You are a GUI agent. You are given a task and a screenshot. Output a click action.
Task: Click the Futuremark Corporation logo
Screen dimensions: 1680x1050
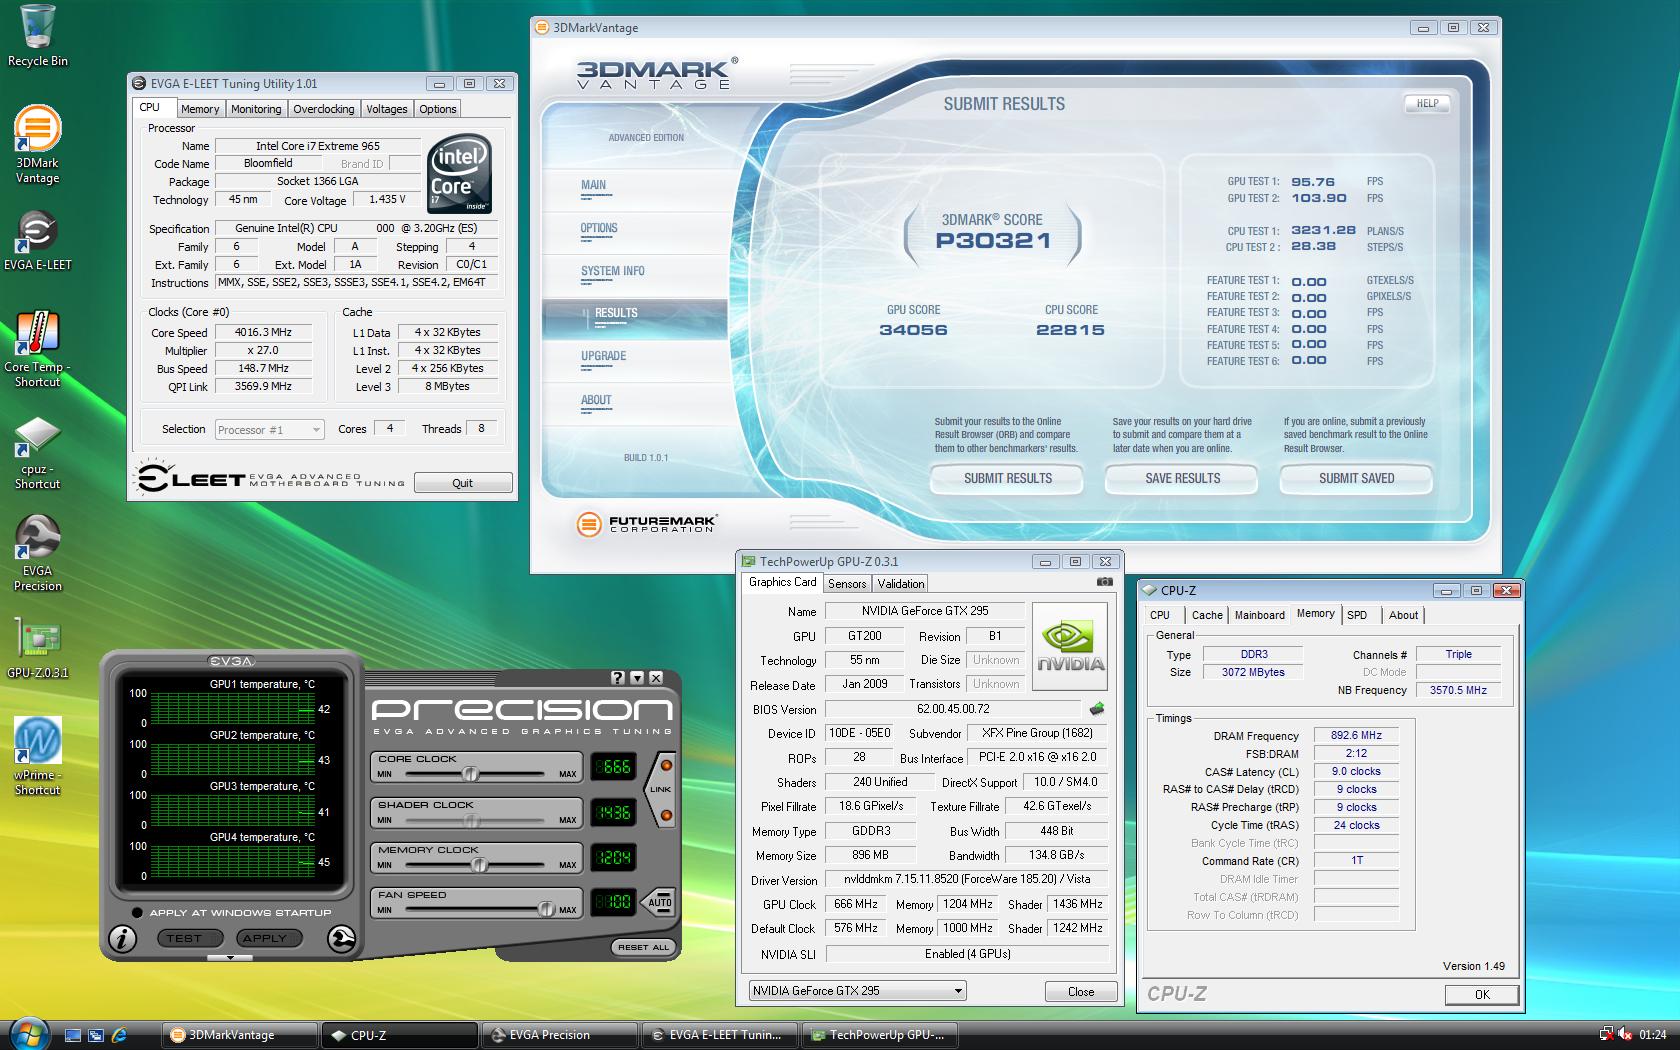point(647,523)
